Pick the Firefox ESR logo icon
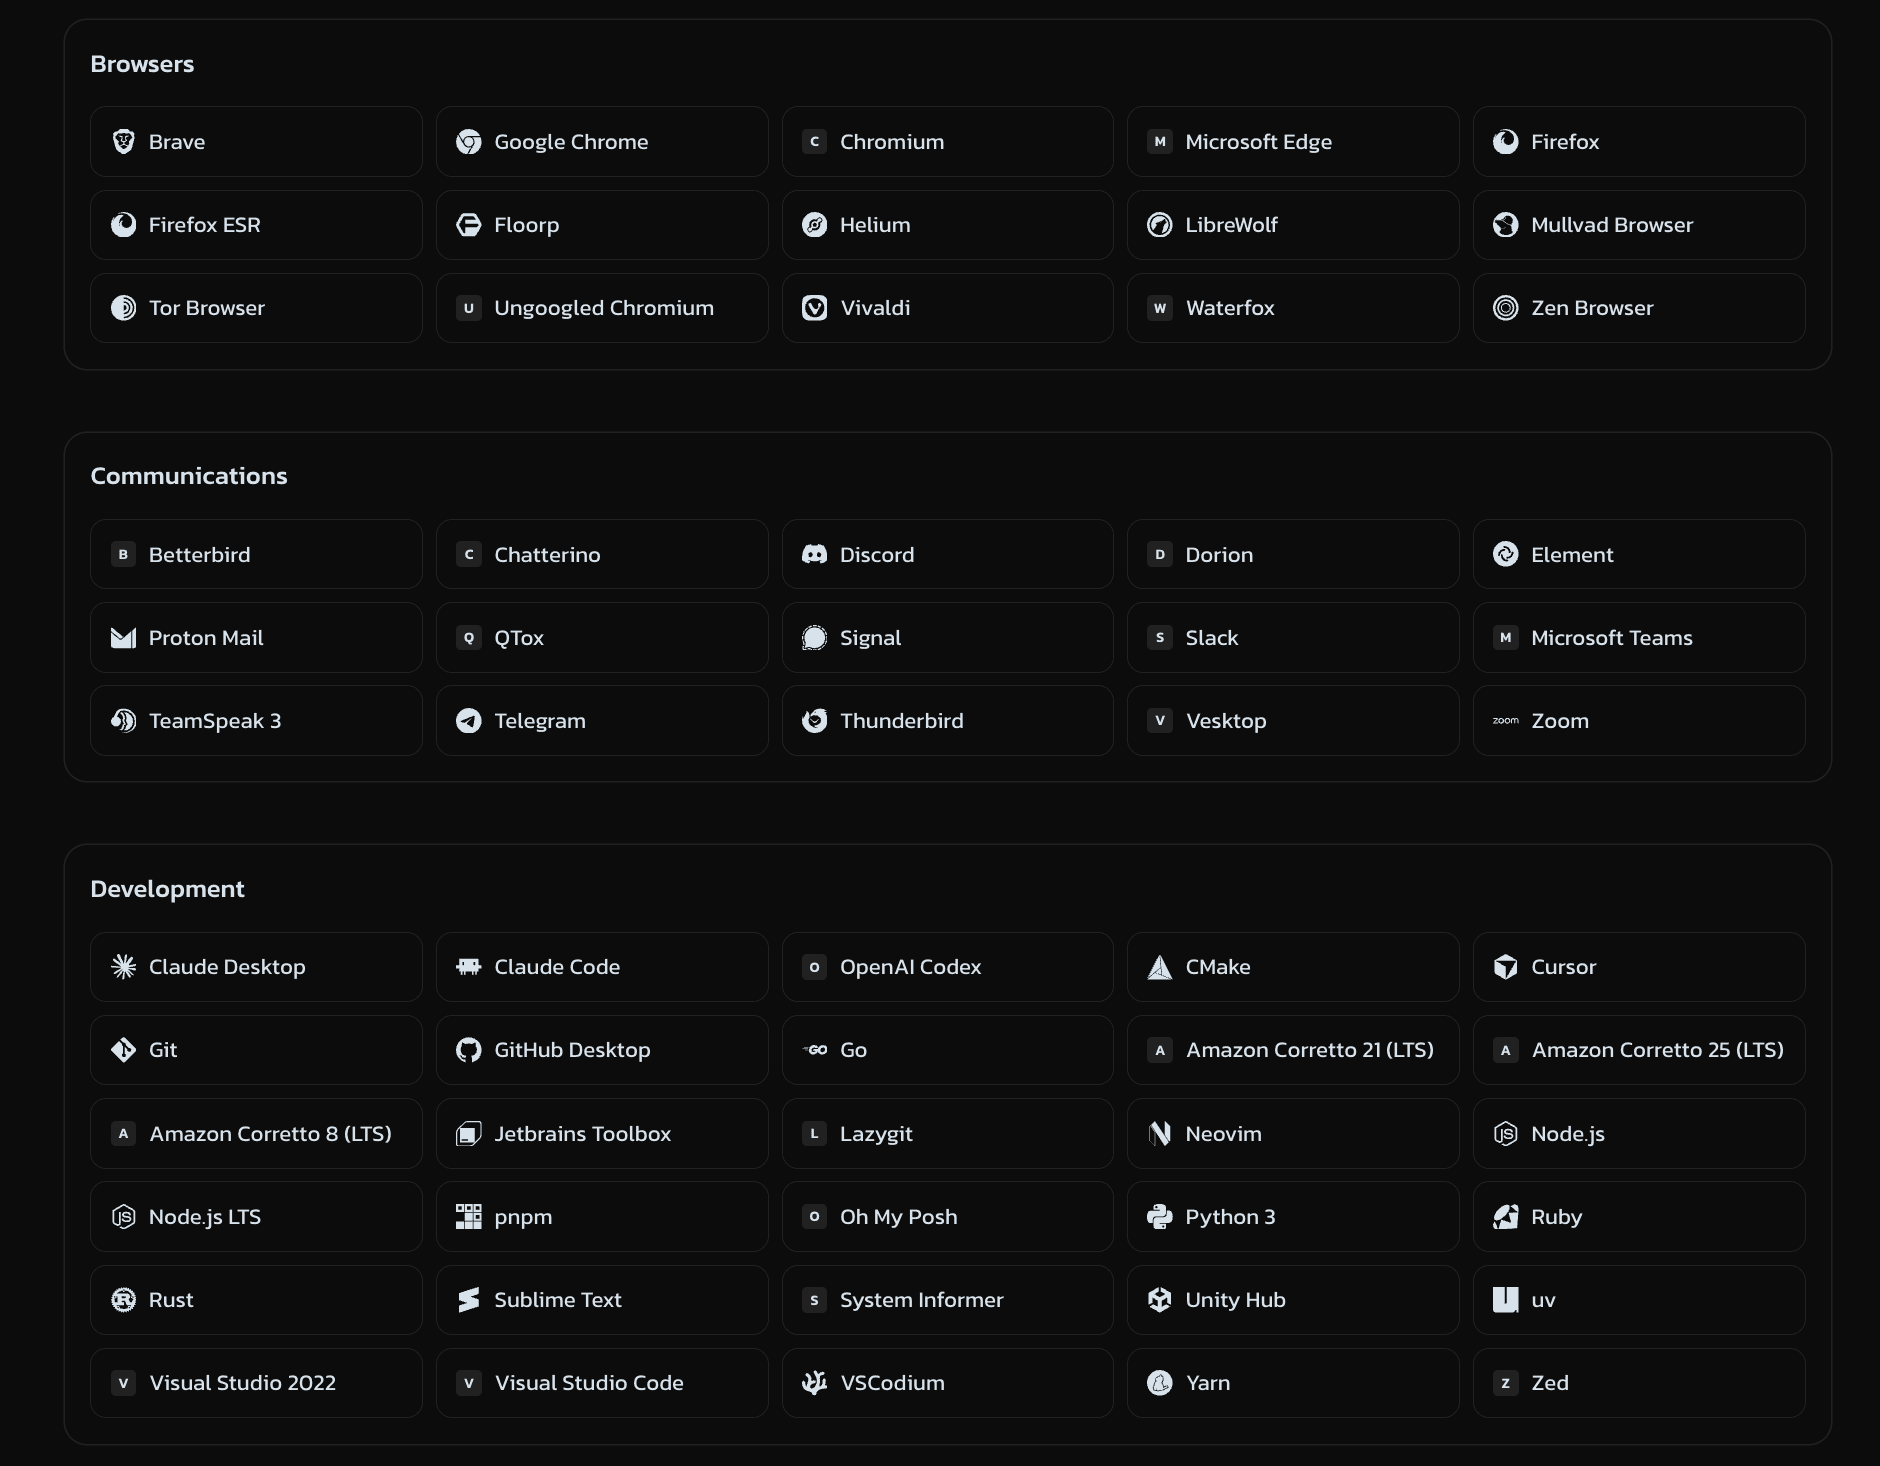 tap(123, 225)
